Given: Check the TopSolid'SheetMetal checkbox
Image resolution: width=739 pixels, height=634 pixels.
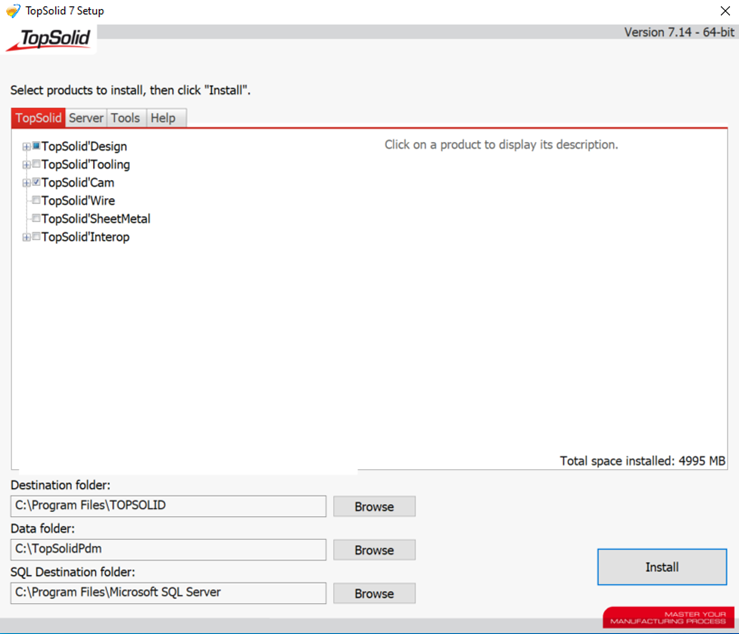Looking at the screenshot, I should tap(36, 218).
